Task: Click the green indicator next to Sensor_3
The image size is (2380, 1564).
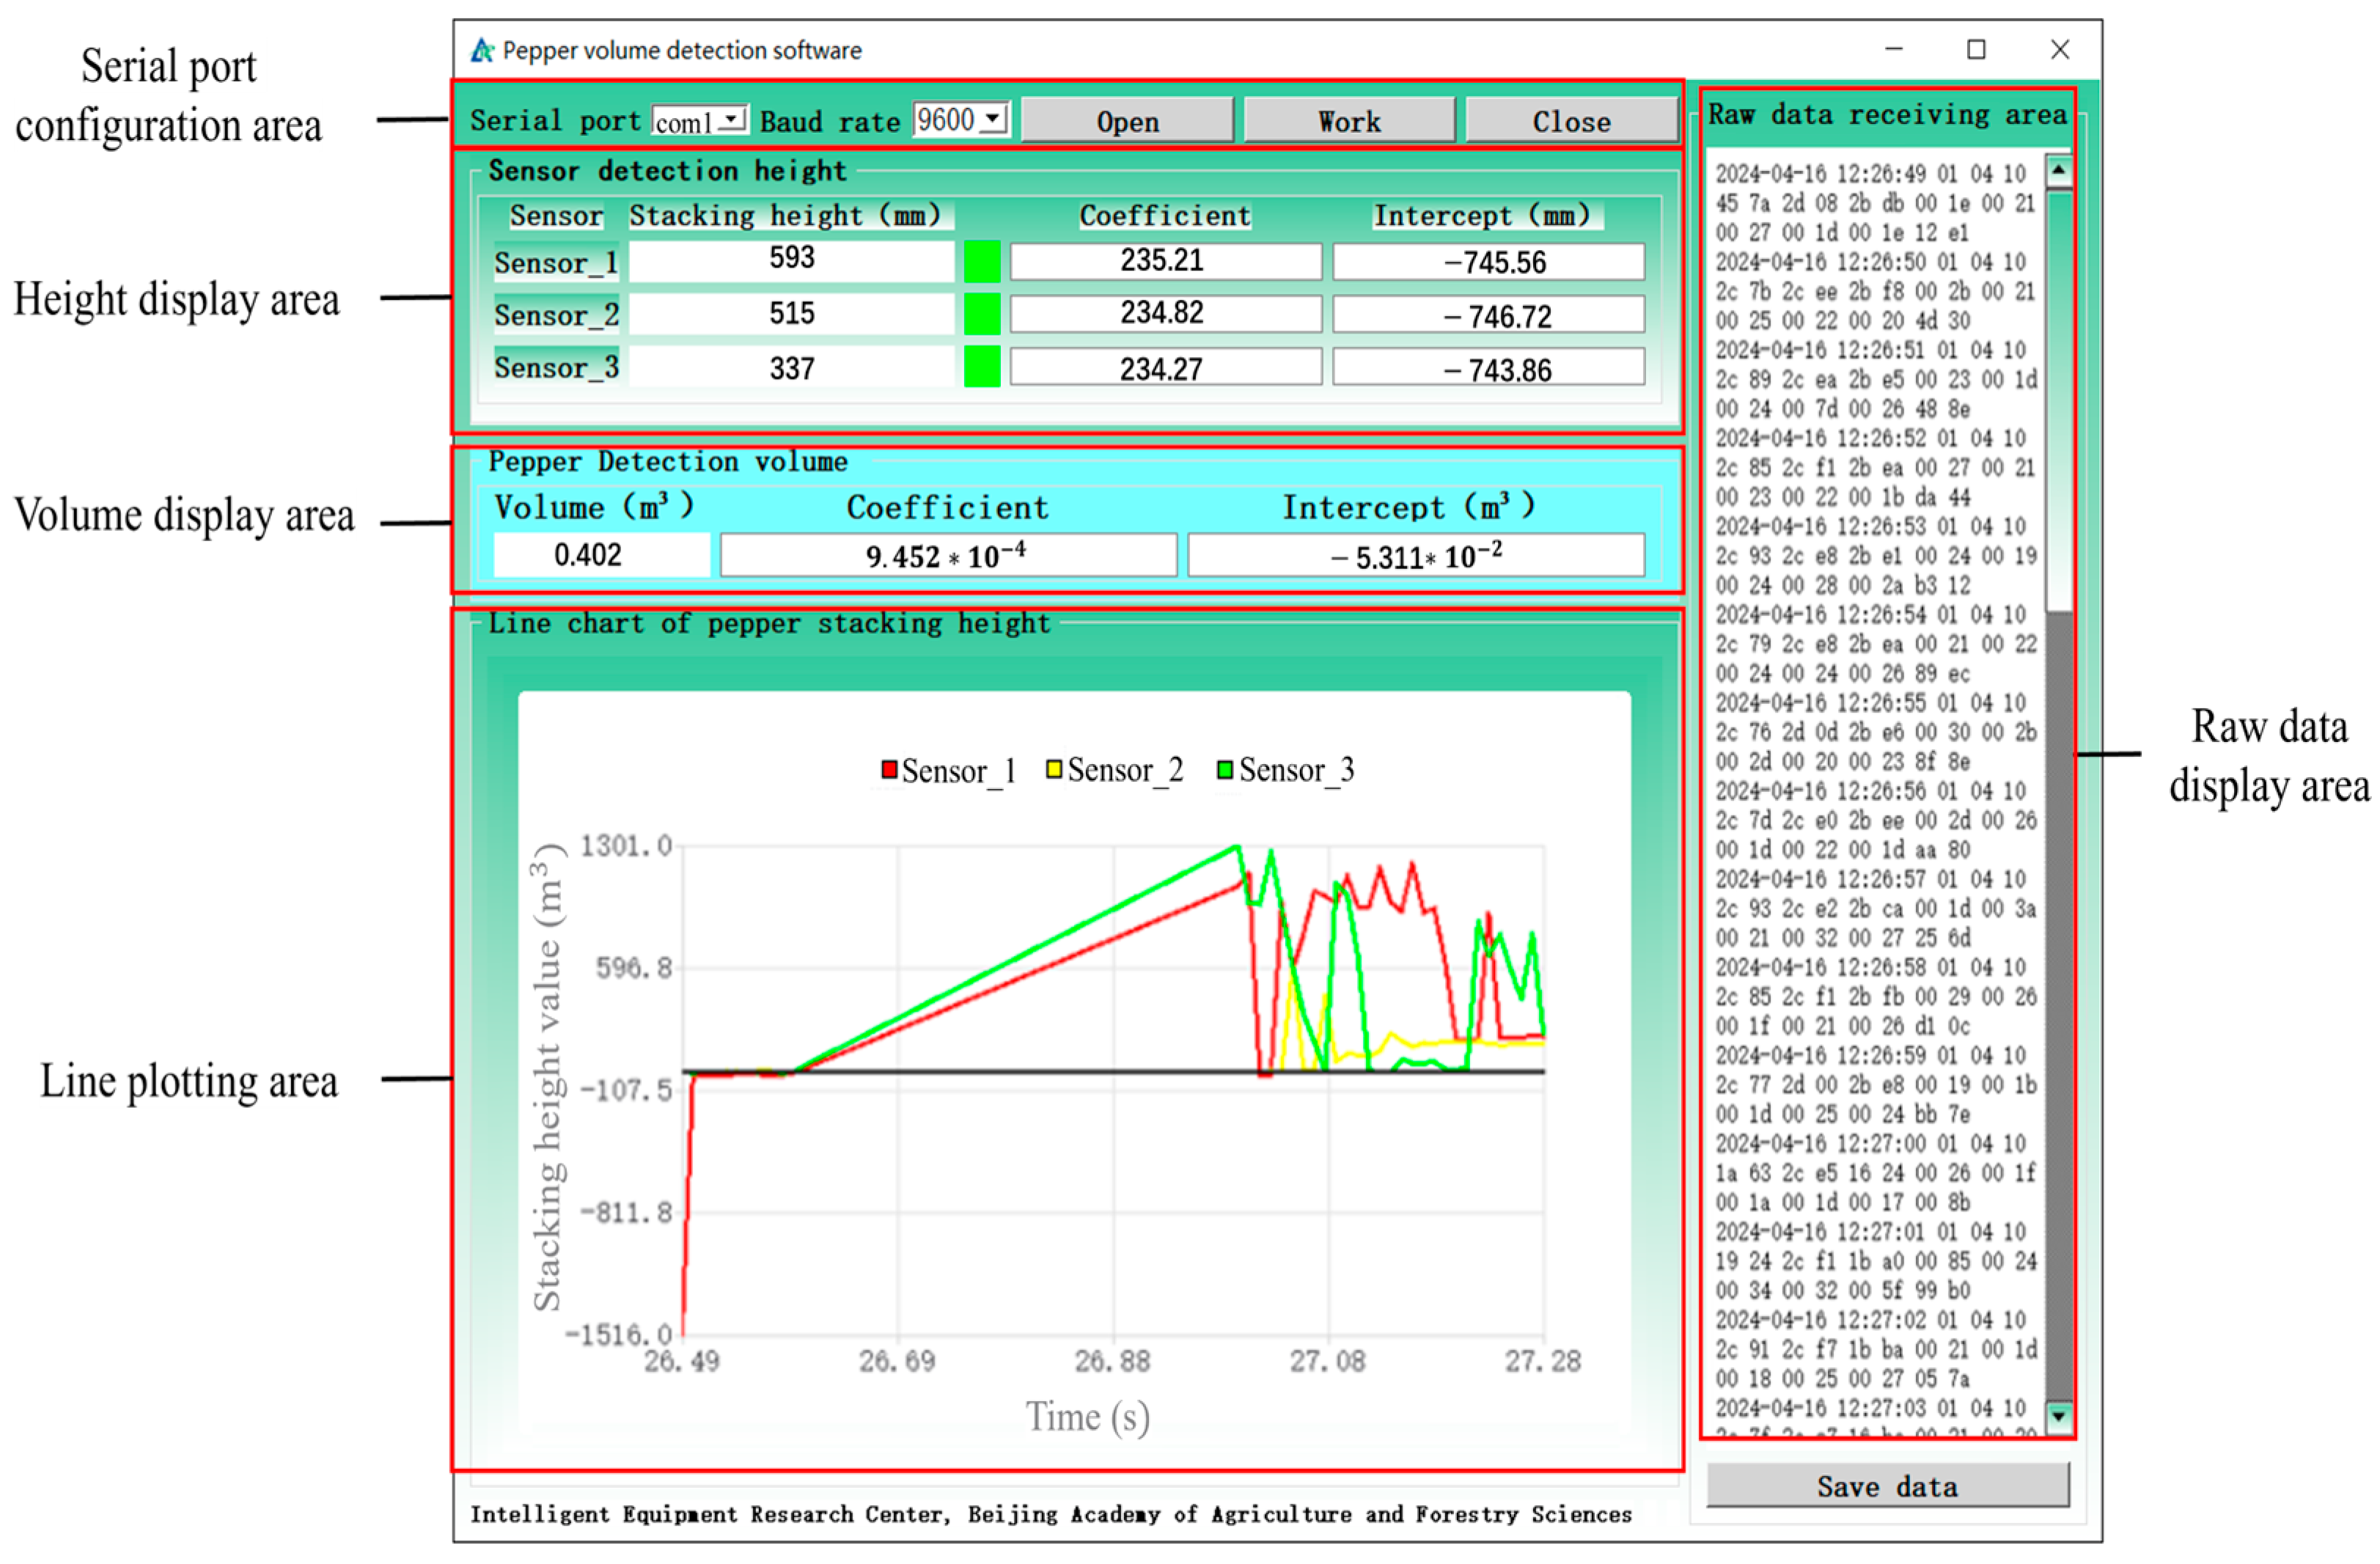Action: coord(982,367)
